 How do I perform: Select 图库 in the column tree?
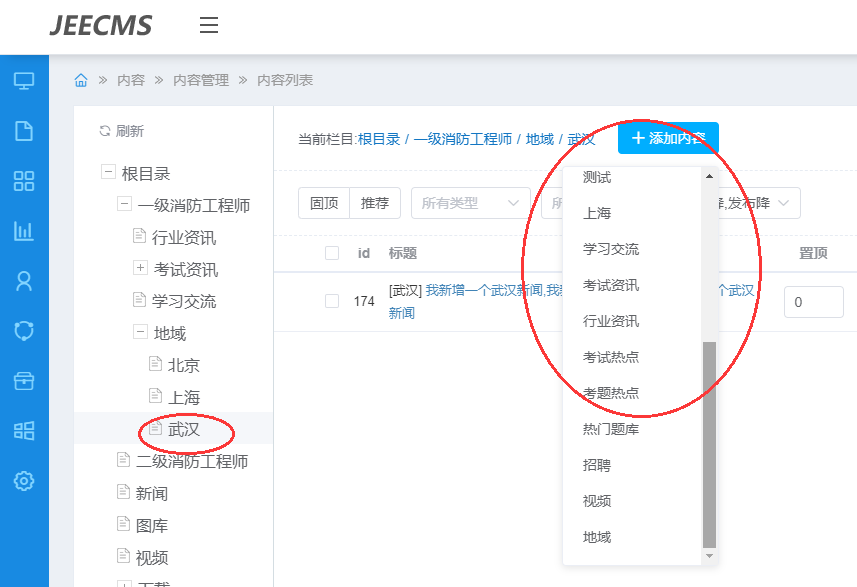tap(151, 525)
